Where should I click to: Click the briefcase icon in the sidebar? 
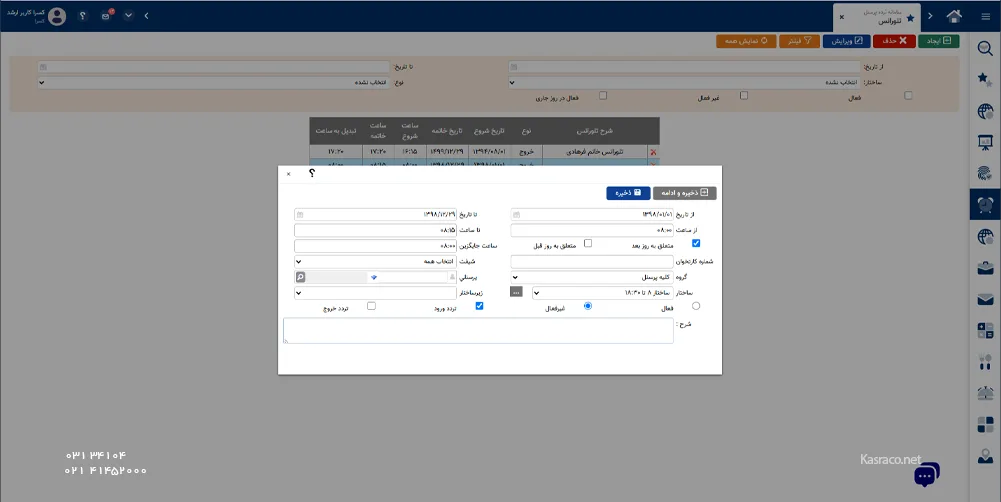[x=985, y=267]
